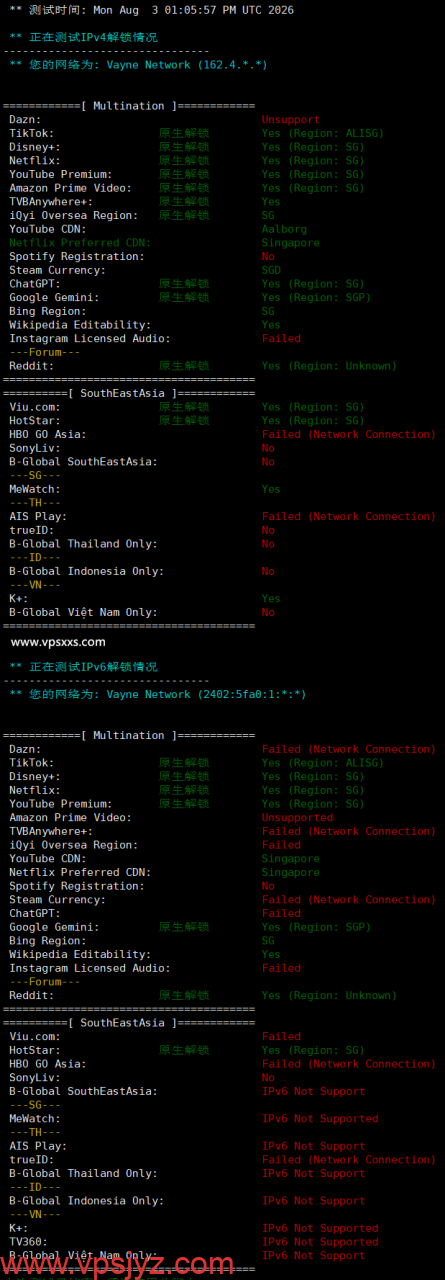Click the 'SGD' Steam Currency value
The height and width of the screenshot is (1280, 445).
tap(271, 270)
